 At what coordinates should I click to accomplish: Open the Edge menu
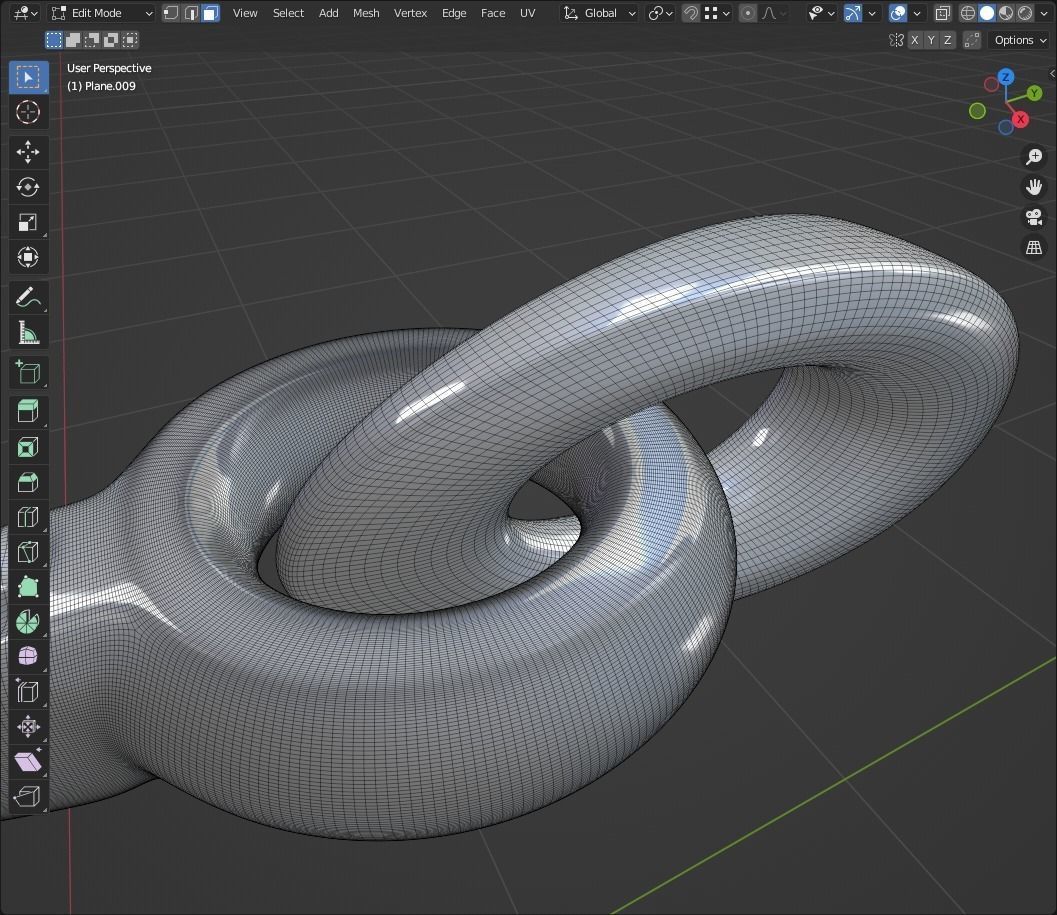[x=454, y=13]
